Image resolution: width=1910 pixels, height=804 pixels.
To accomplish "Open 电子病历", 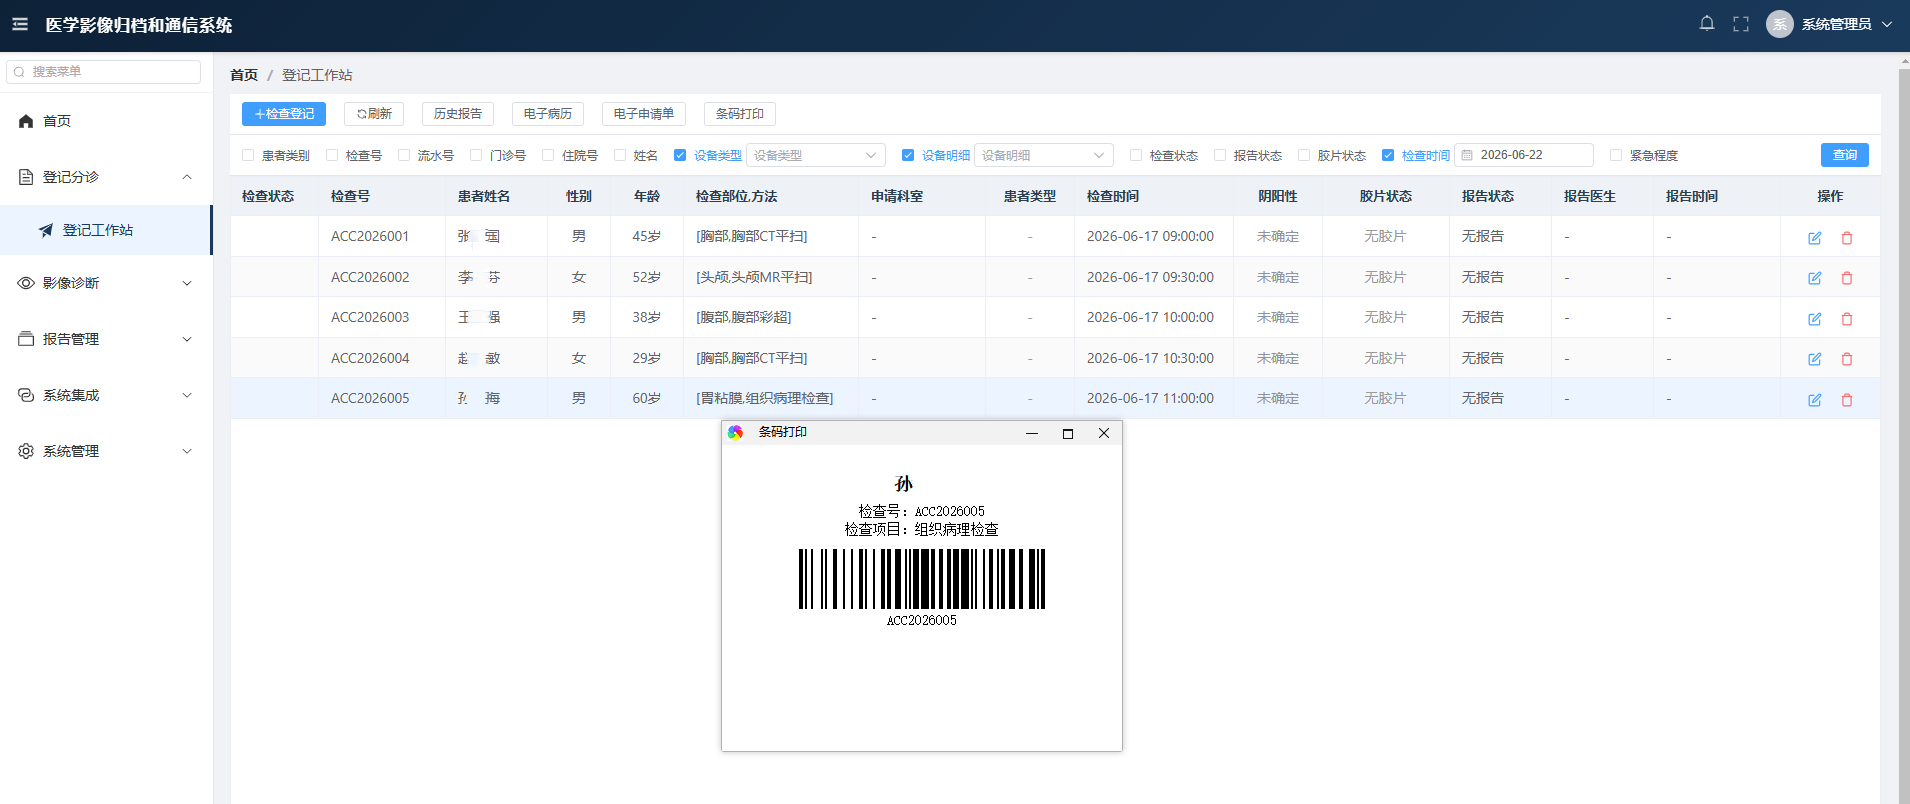I will point(548,114).
